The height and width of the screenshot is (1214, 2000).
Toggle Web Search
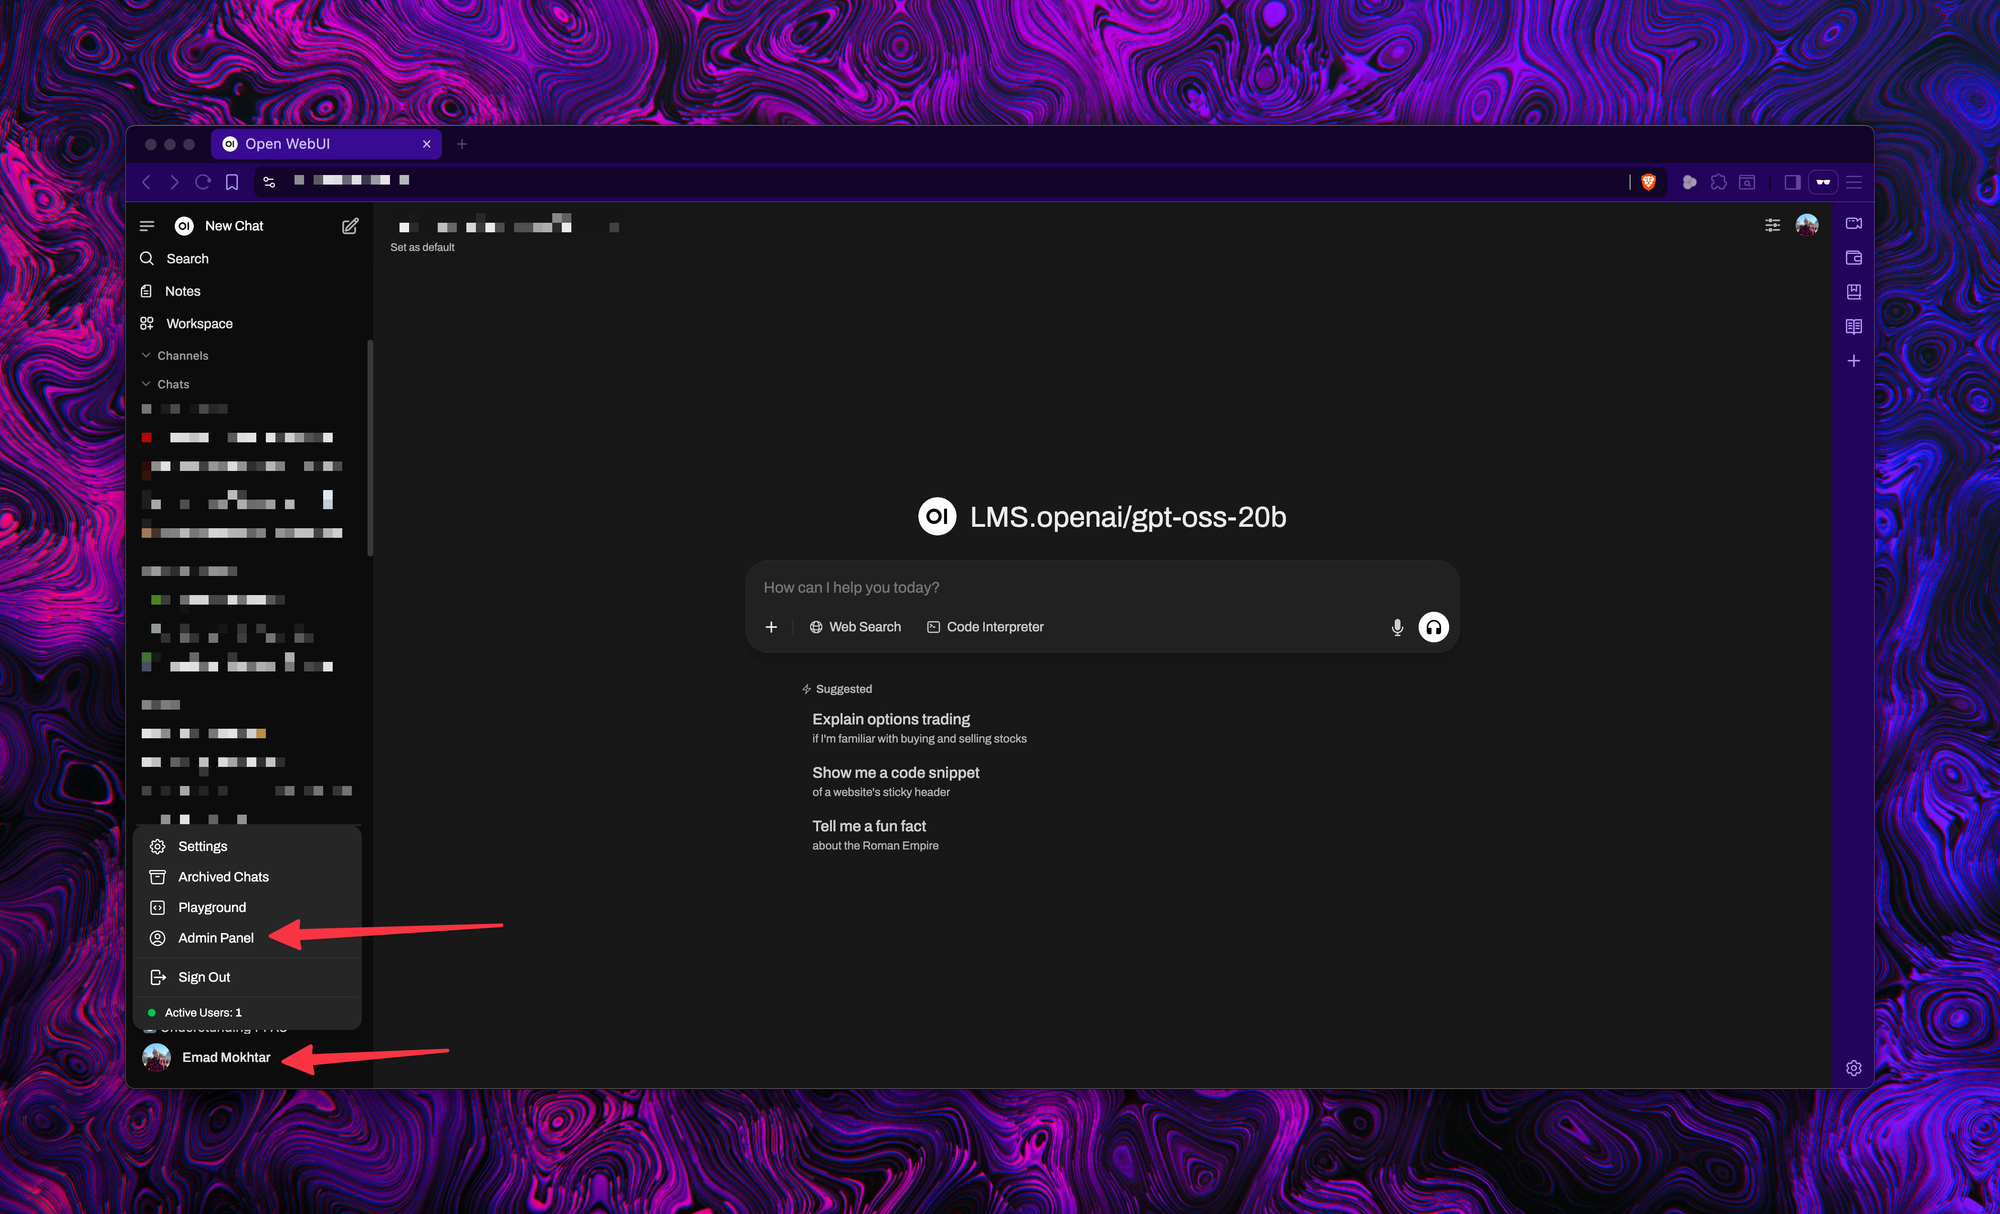(x=855, y=627)
